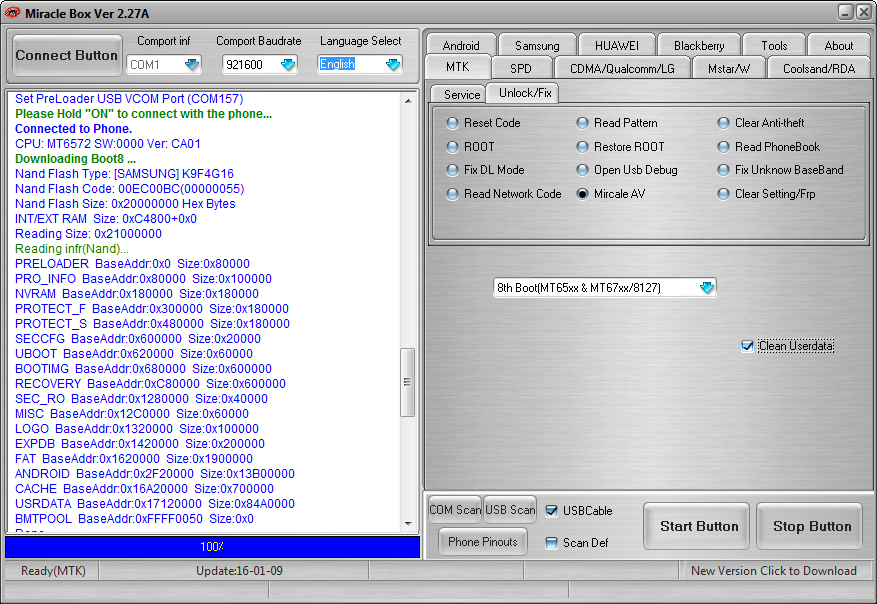Image resolution: width=877 pixels, height=604 pixels.
Task: Click the Nand Flash Type log line
Action: 124,174
